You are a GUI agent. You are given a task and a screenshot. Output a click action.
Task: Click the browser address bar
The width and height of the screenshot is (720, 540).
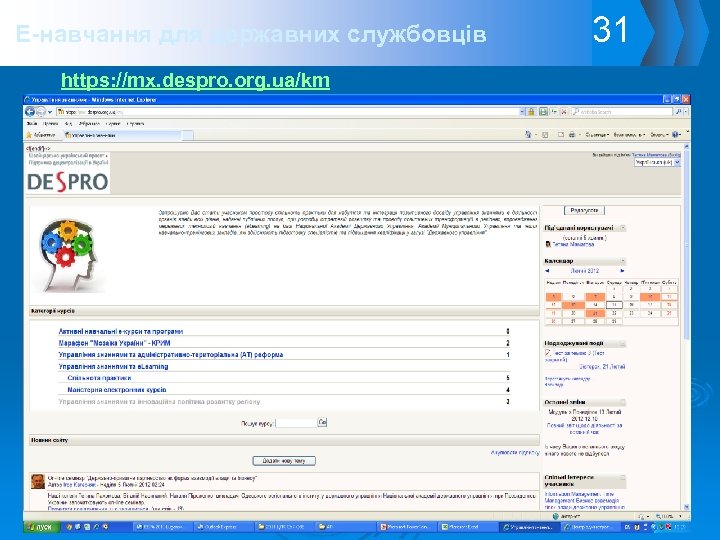[291, 112]
